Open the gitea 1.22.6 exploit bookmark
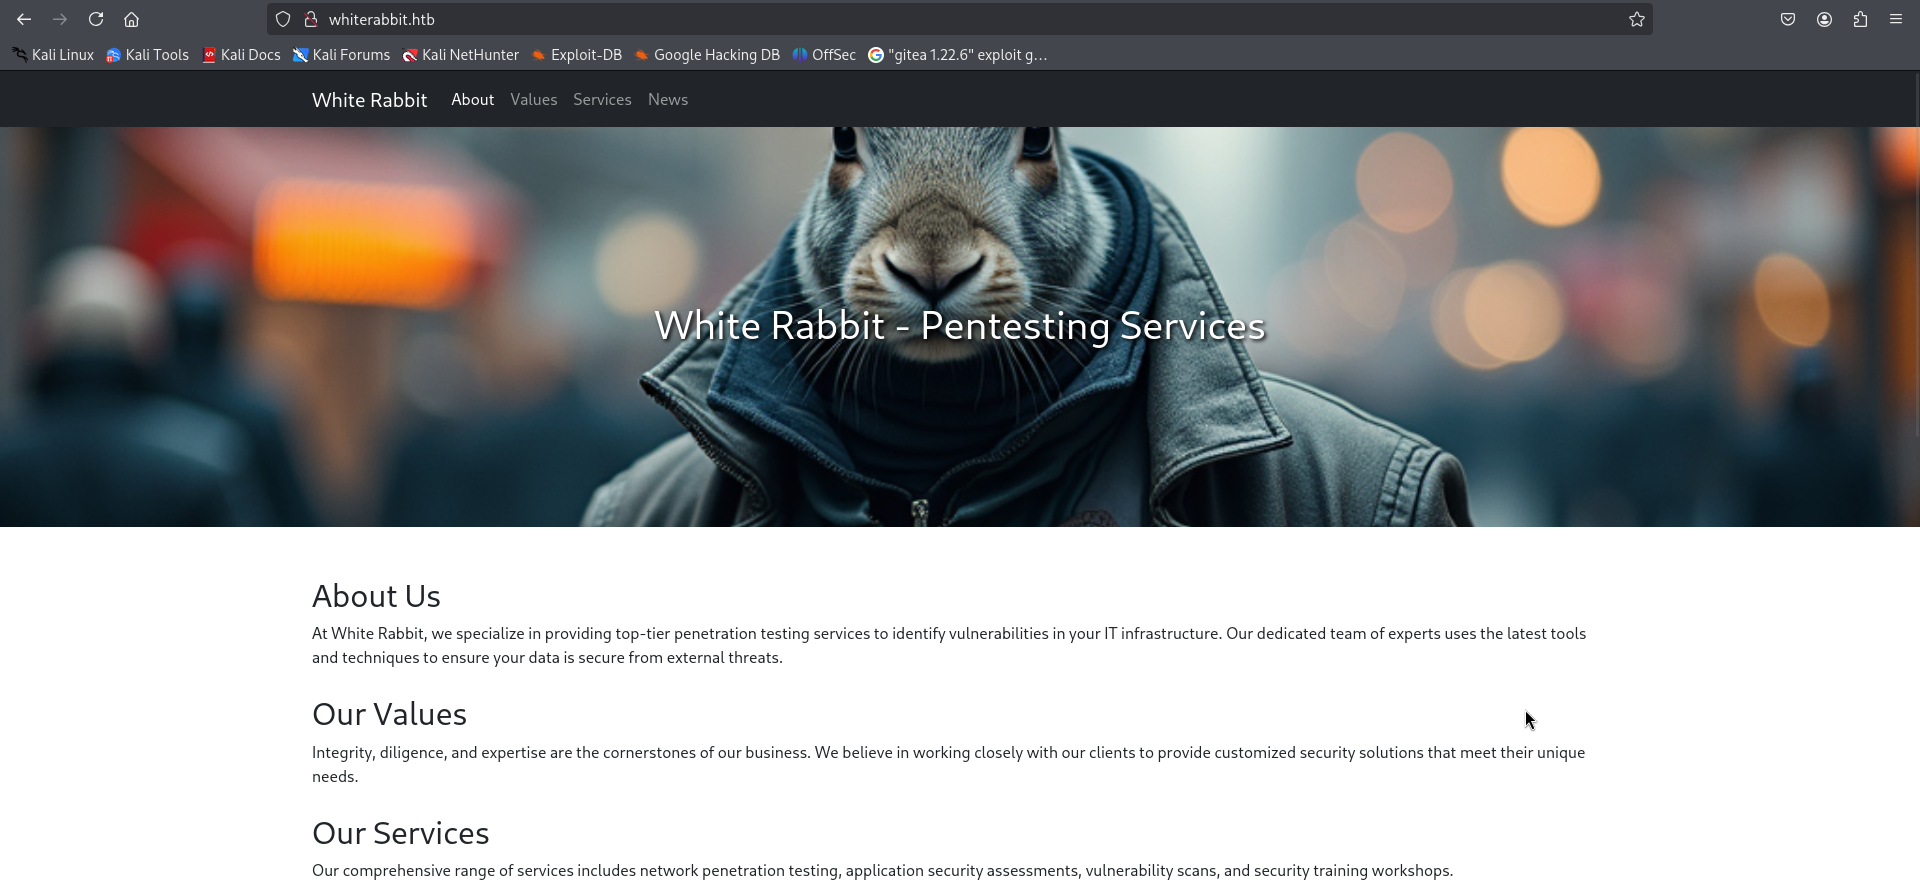This screenshot has height=885, width=1920. tap(958, 55)
